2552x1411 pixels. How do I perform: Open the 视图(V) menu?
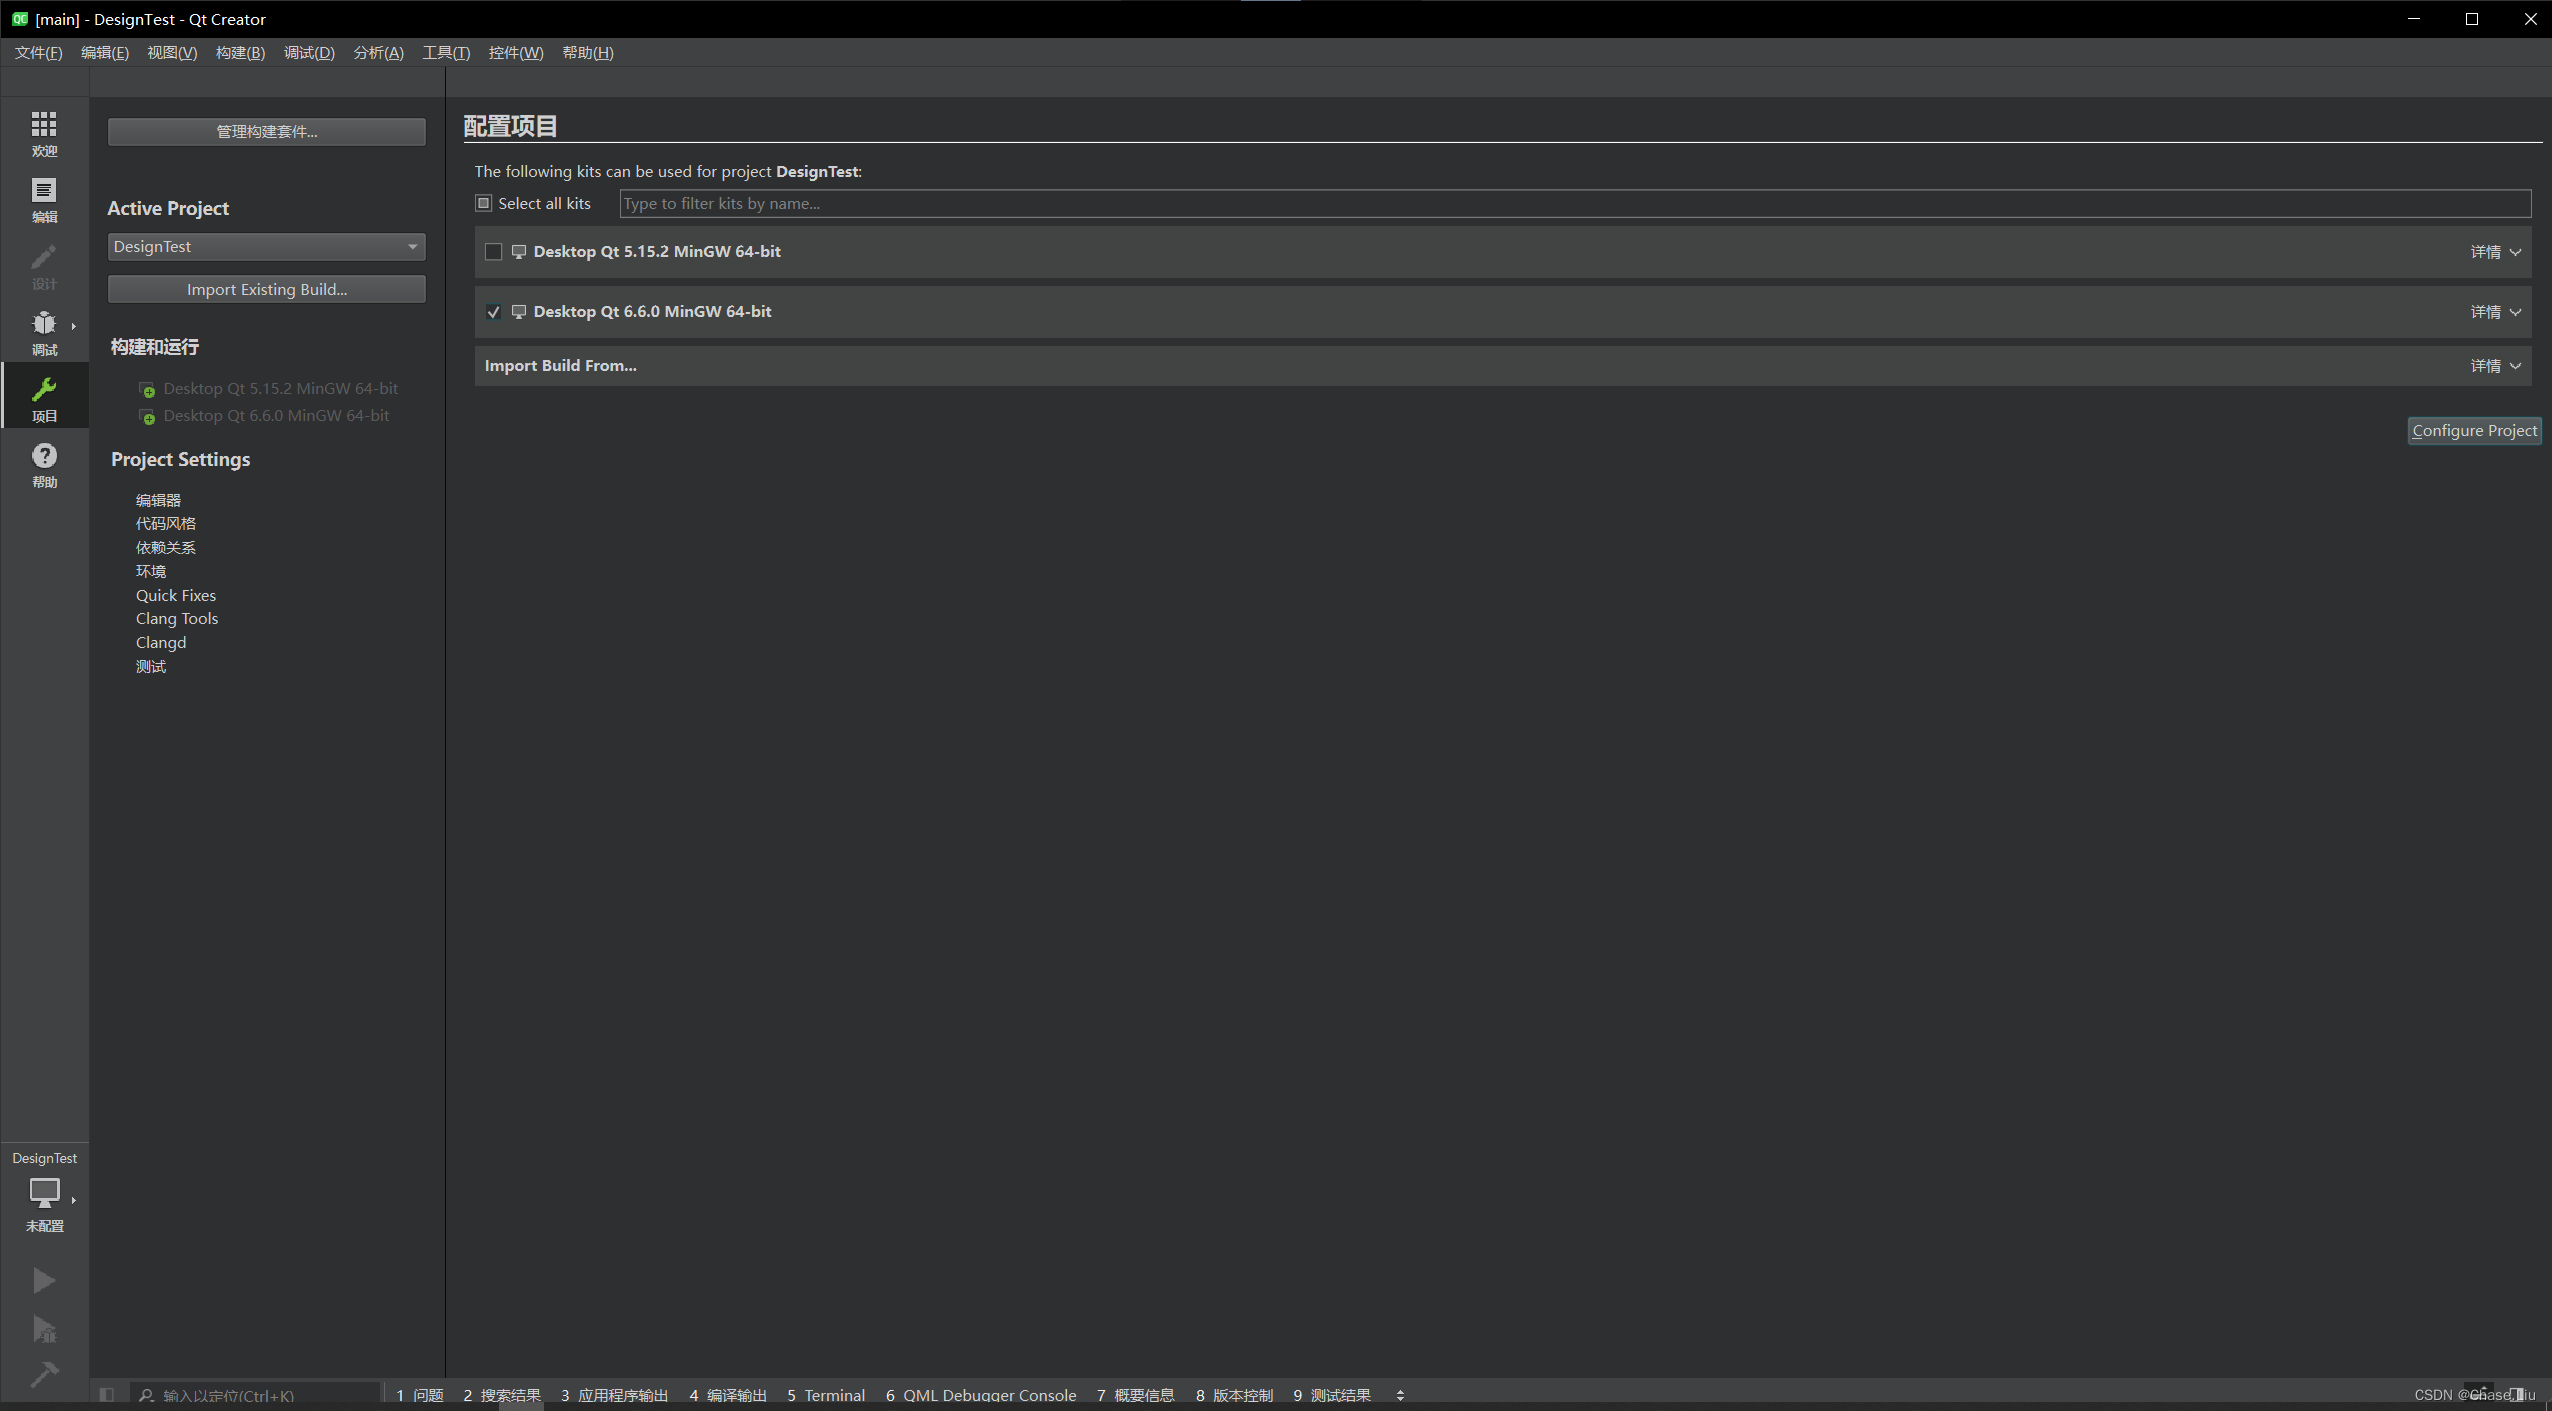(172, 53)
